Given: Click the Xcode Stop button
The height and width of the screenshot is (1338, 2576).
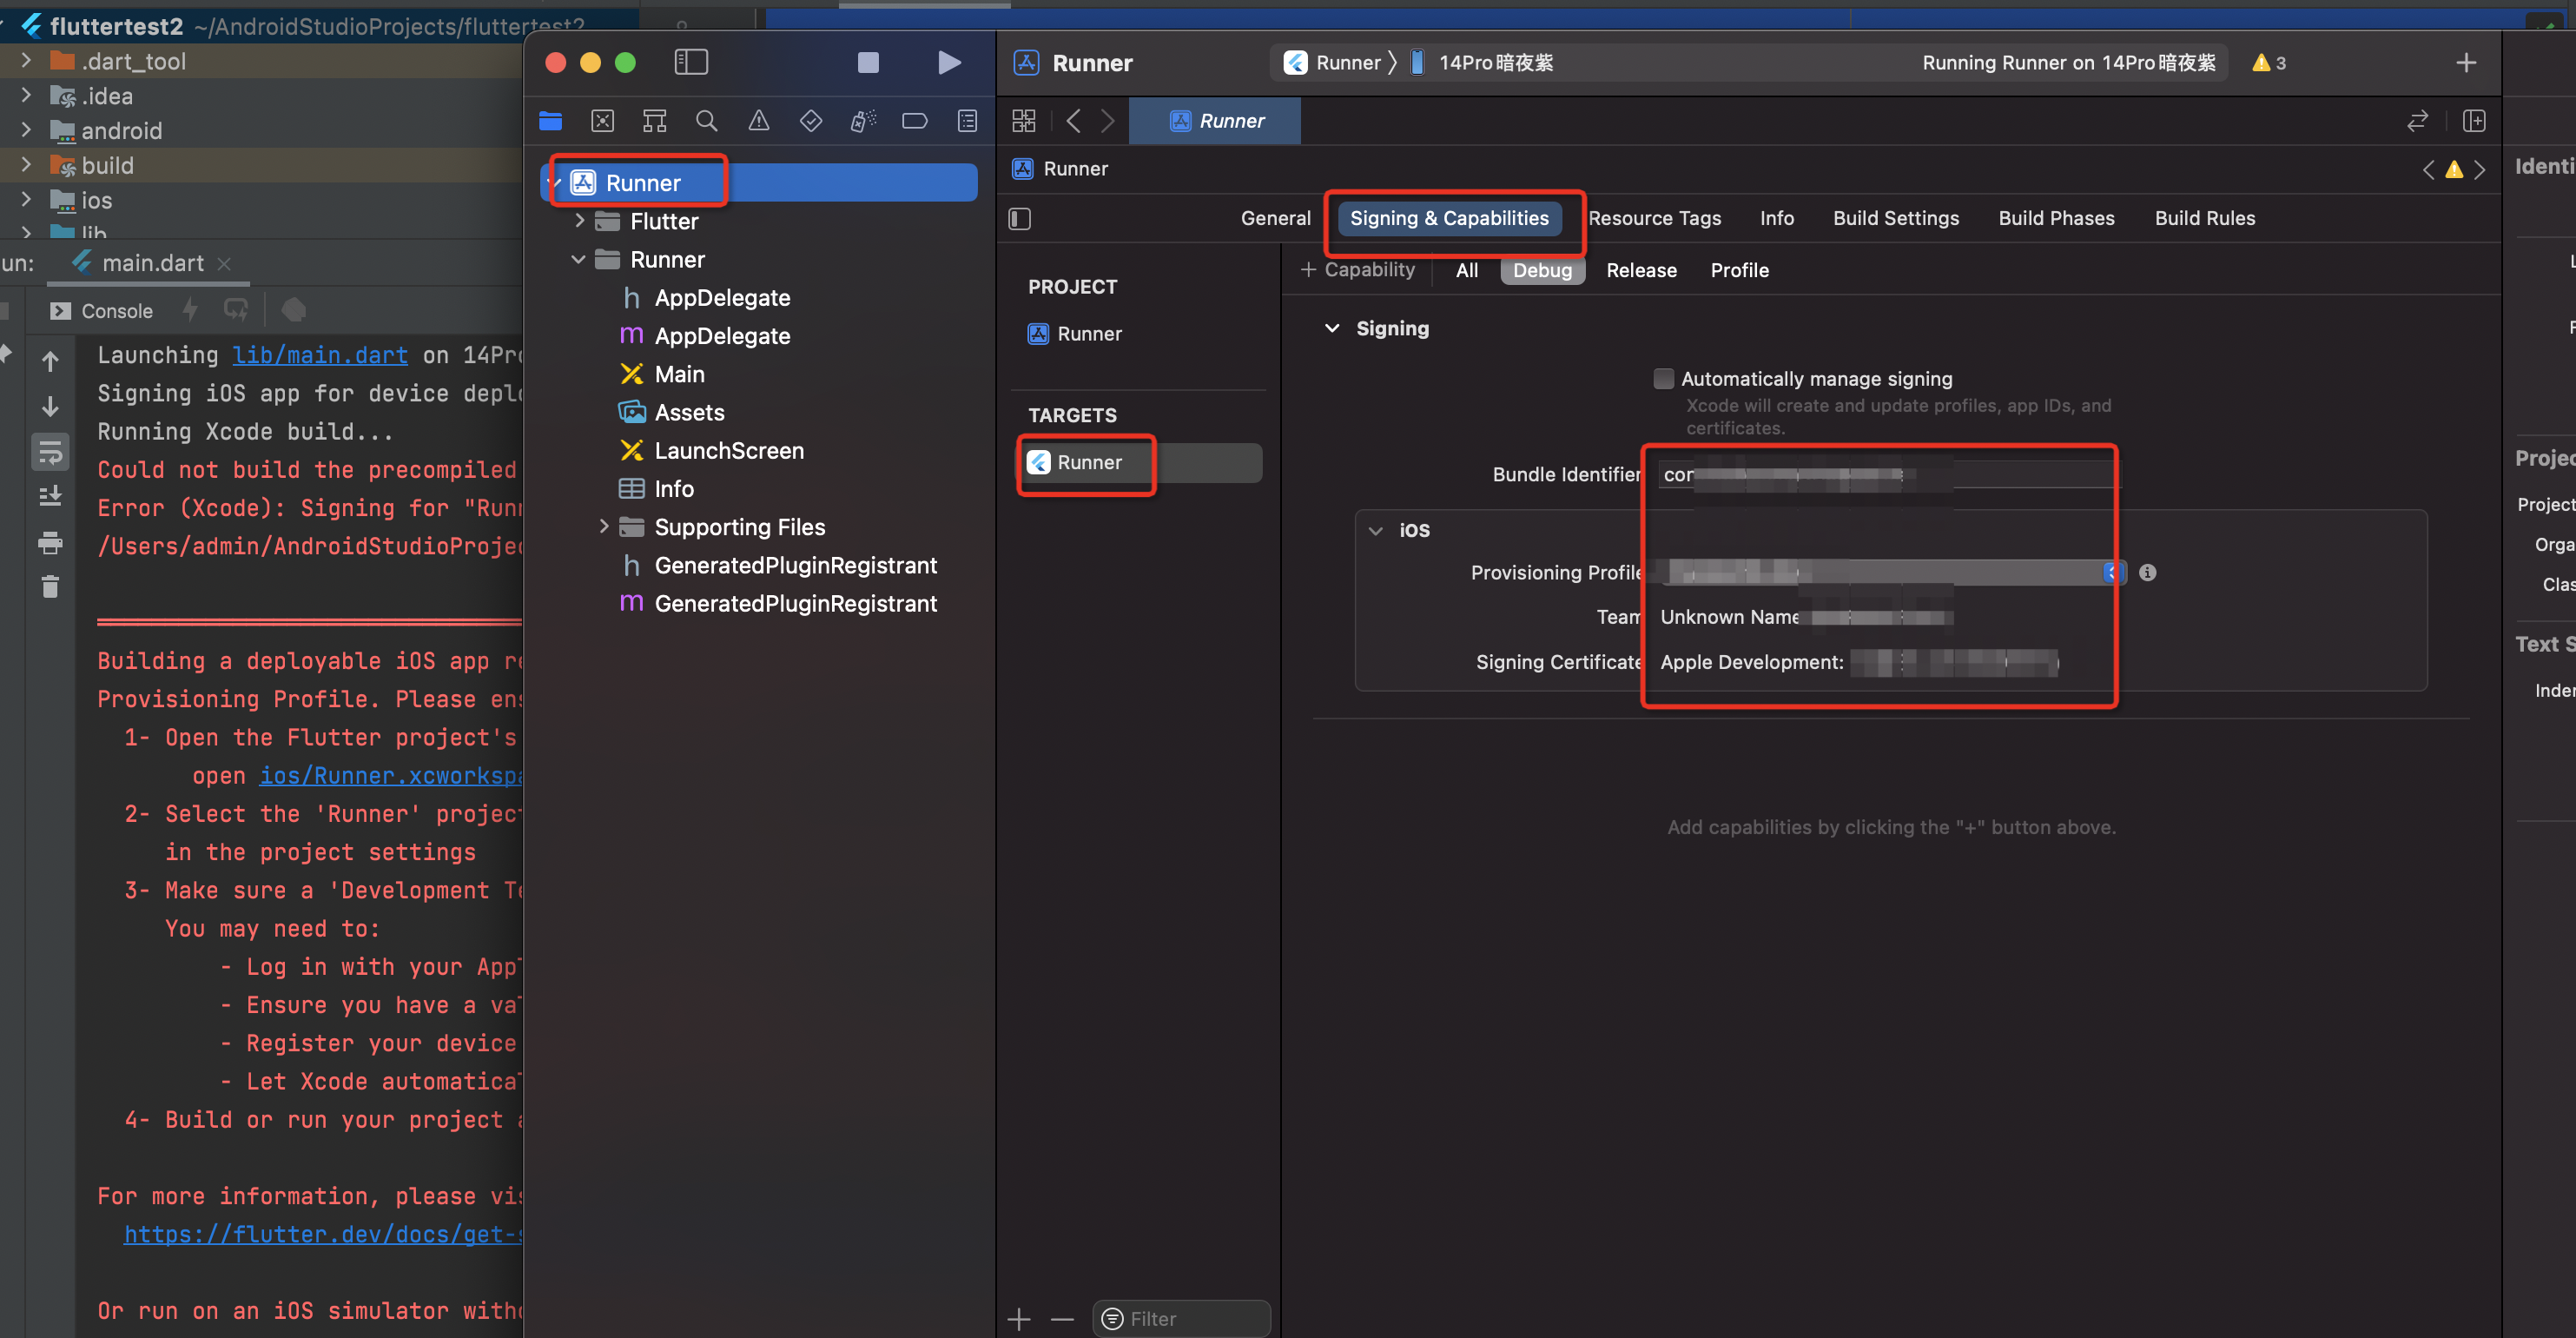Looking at the screenshot, I should coord(868,63).
